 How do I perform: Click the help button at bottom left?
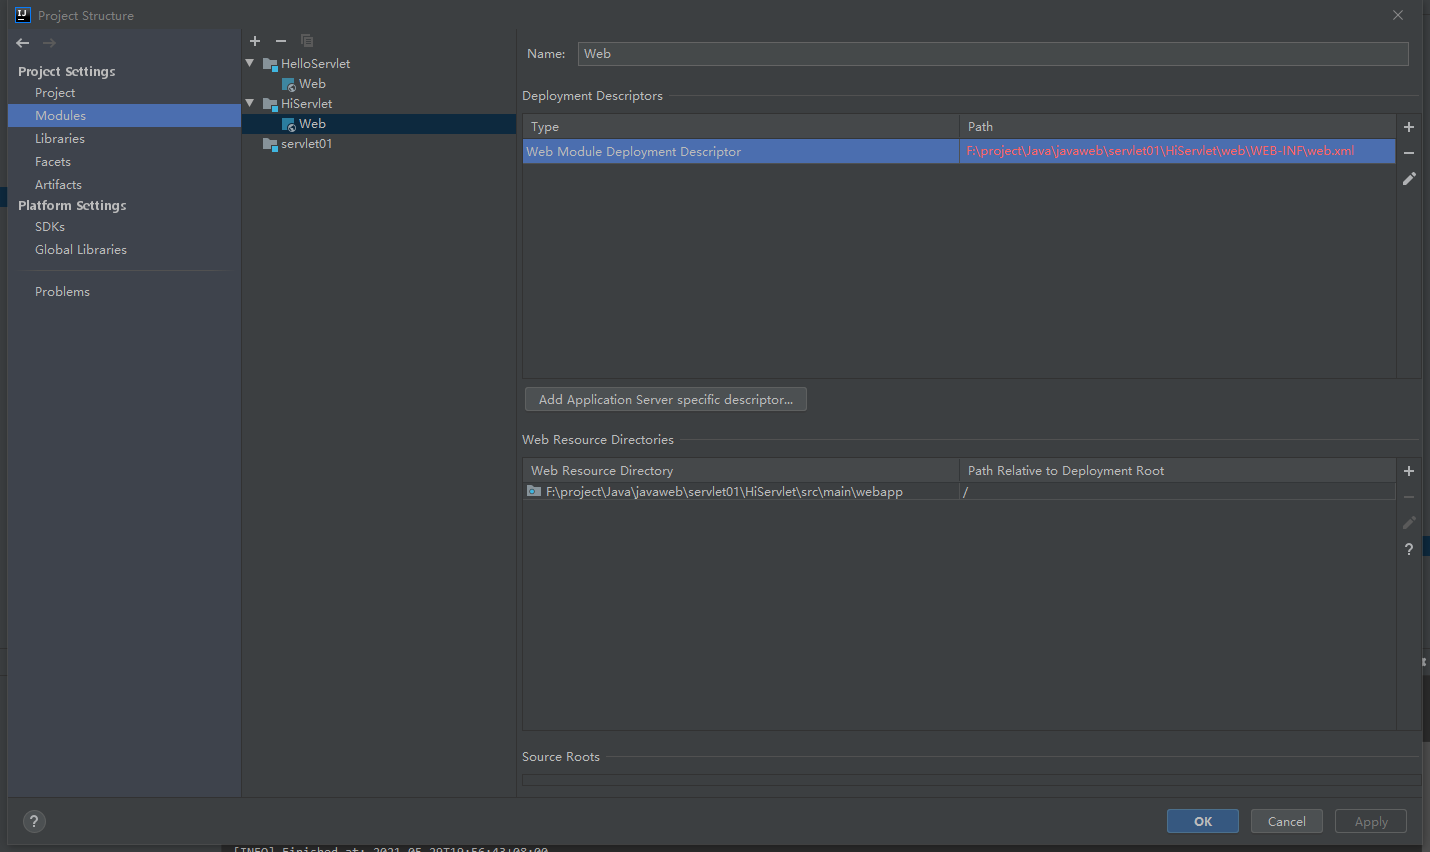34,821
